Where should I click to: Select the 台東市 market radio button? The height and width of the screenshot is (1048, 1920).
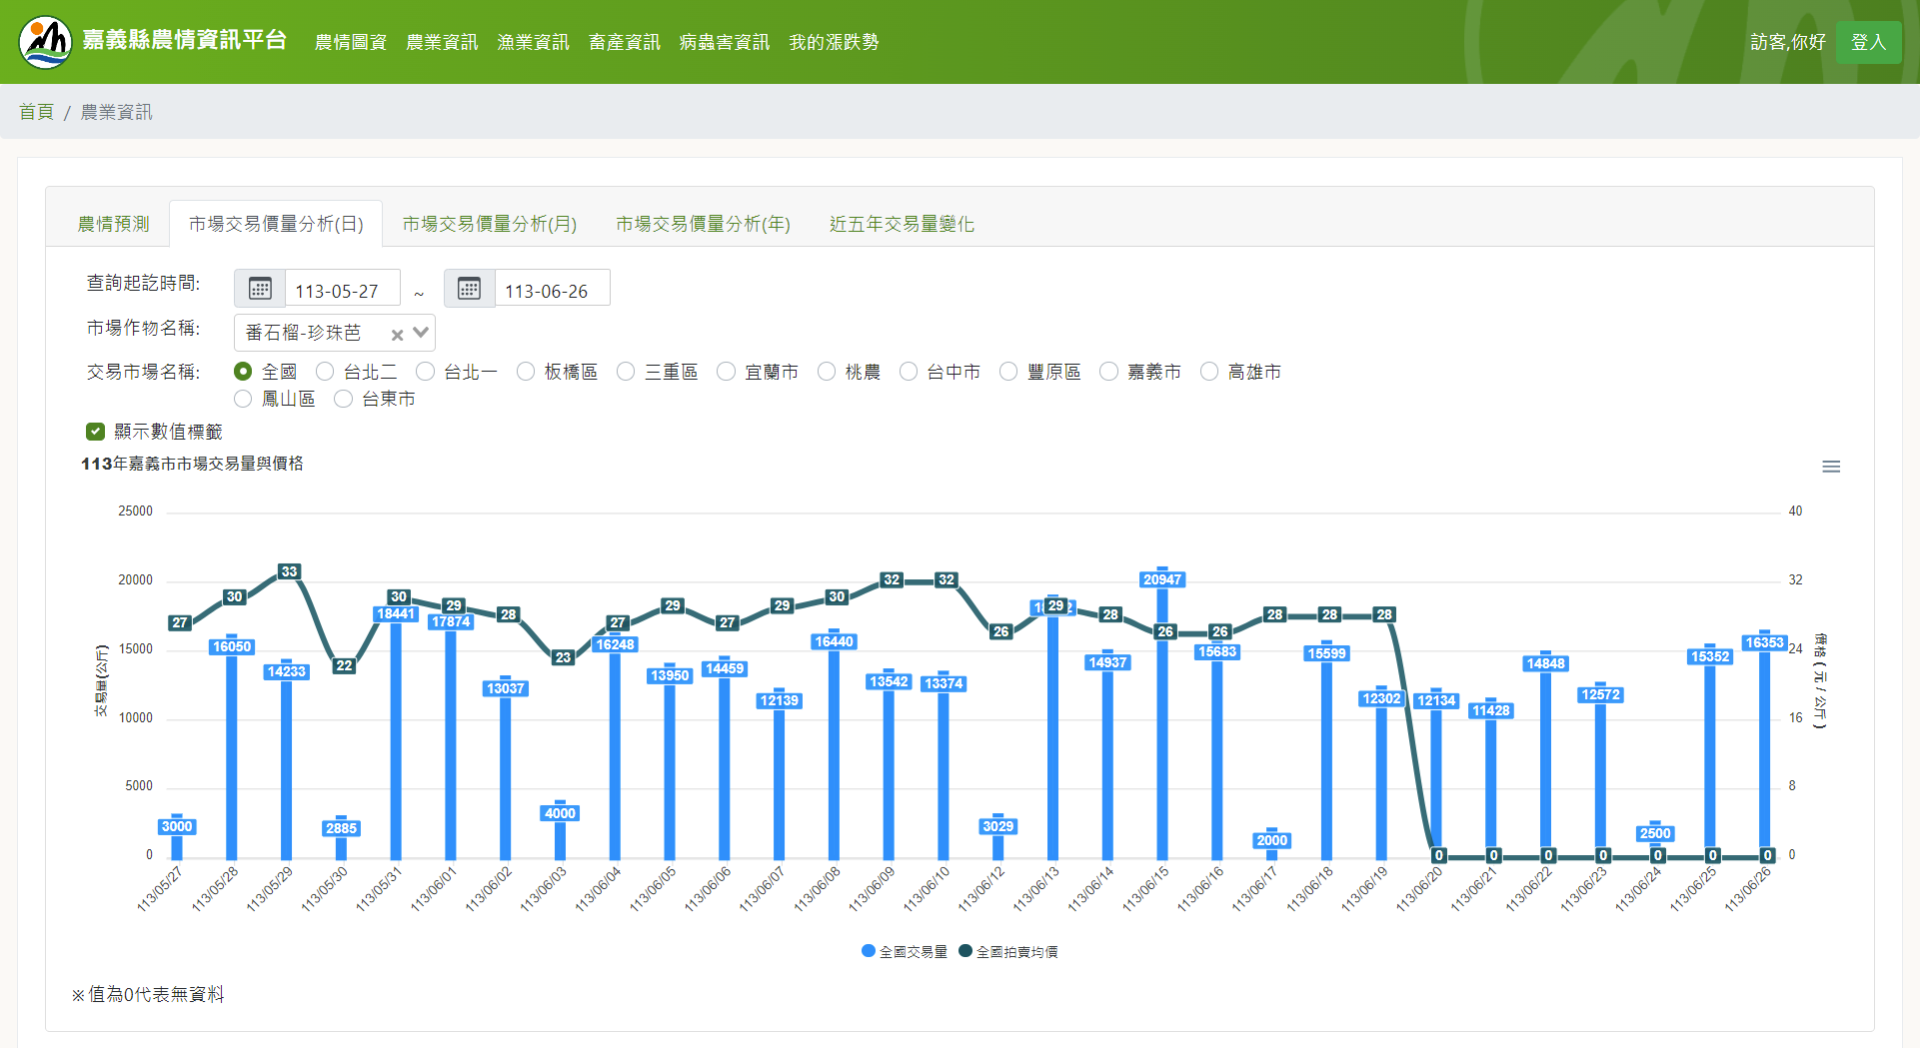(343, 399)
